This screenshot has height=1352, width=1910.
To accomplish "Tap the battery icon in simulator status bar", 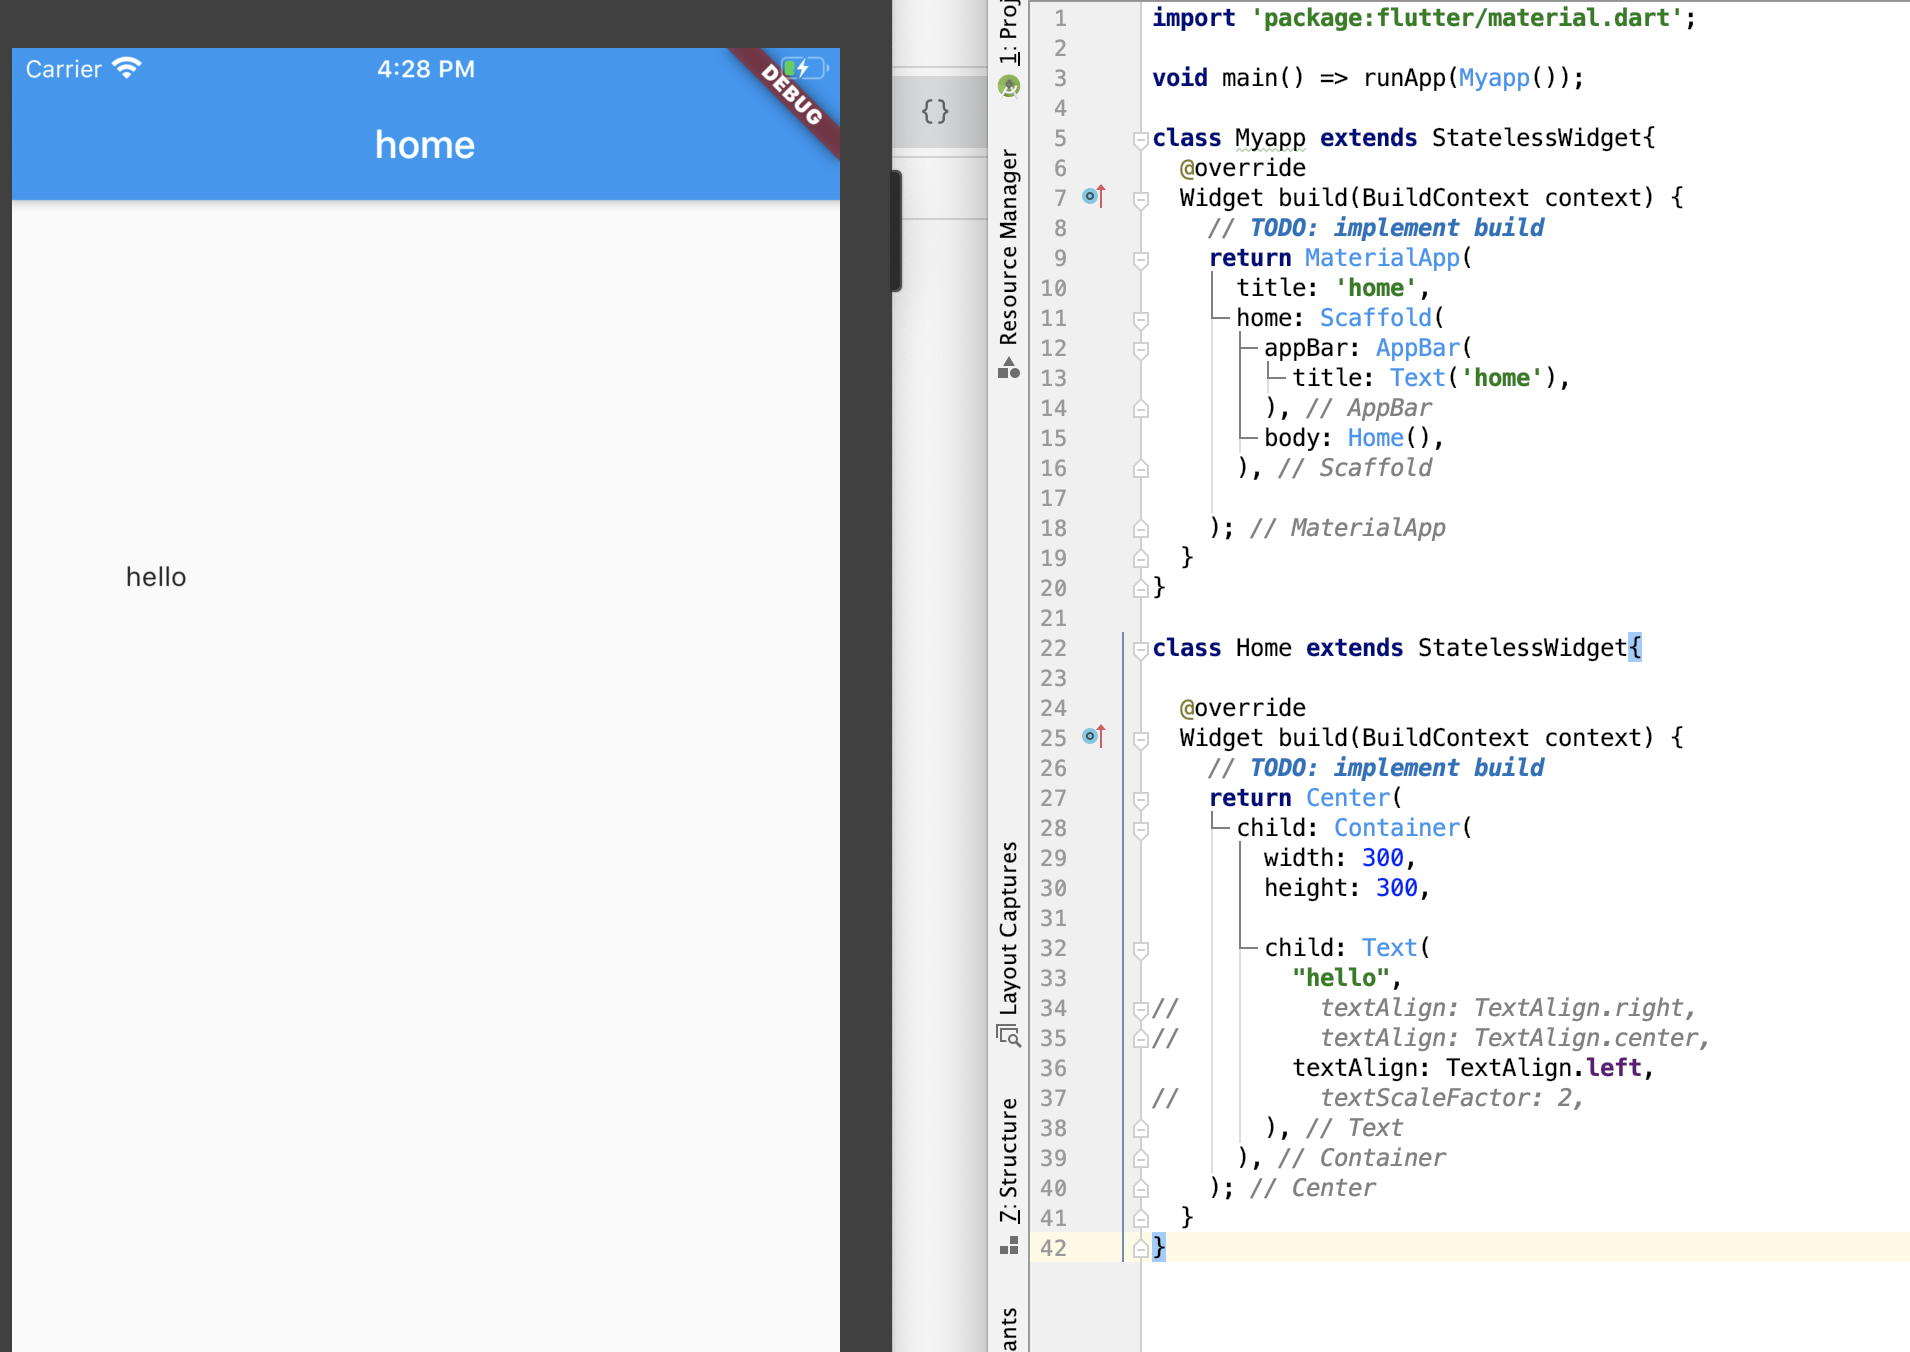I will coord(804,68).
